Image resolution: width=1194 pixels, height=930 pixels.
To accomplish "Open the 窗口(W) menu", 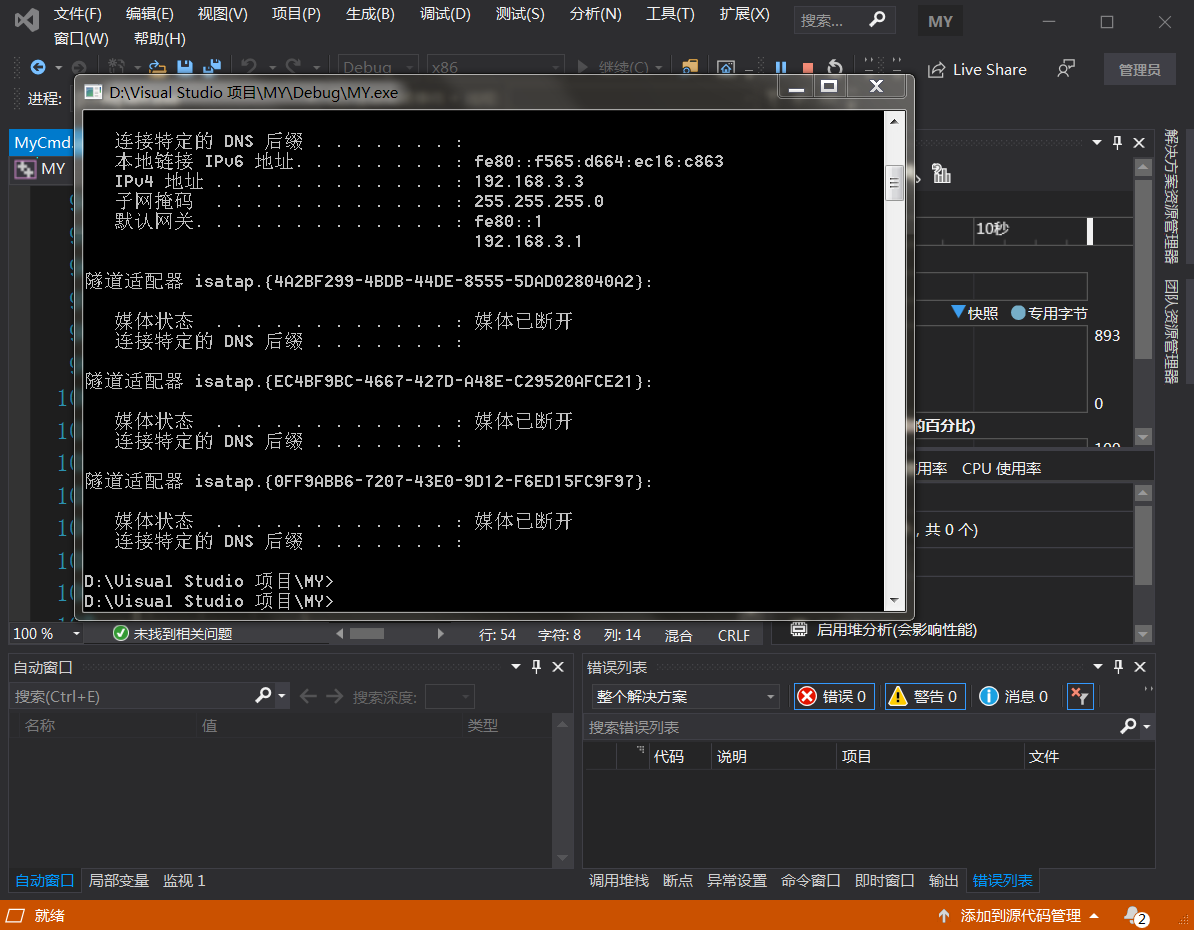I will click(81, 38).
